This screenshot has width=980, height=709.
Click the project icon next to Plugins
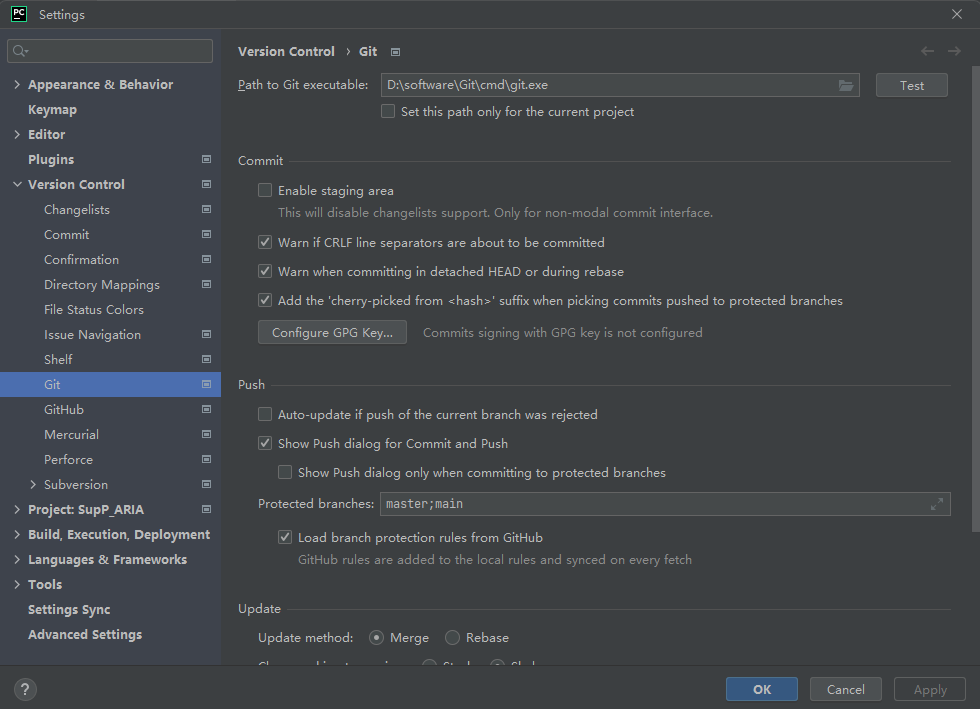click(206, 159)
